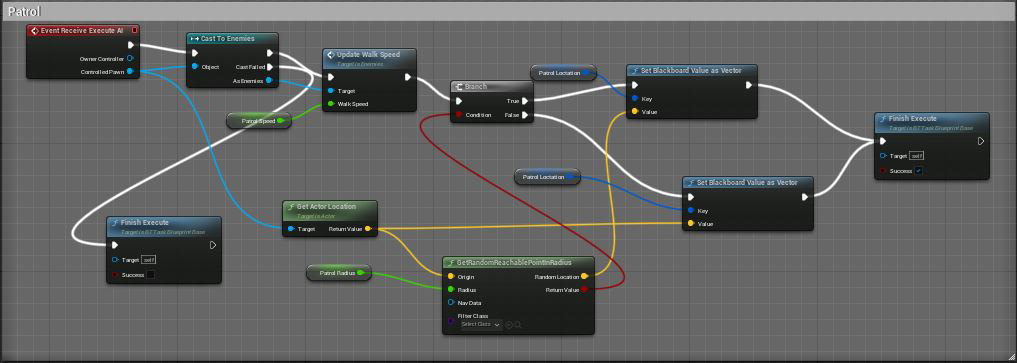
Task: Click the red delegate pin on Event Receive Execute AI
Action: tap(134, 30)
